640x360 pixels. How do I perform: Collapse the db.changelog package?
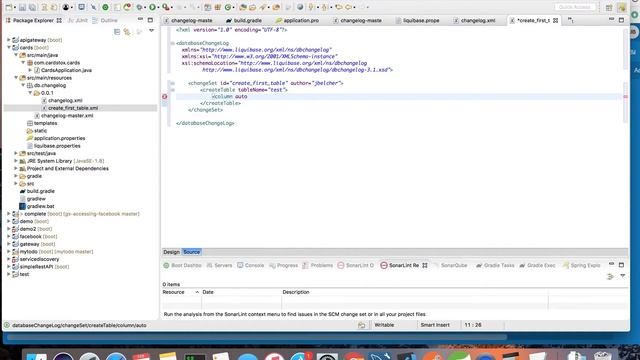(23, 85)
